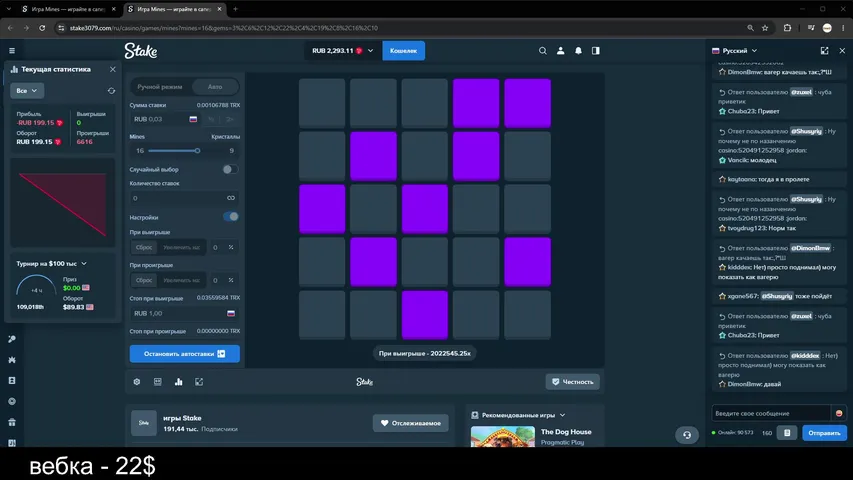This screenshot has width=853, height=480.
Task: Click the Честность button
Action: click(572, 382)
